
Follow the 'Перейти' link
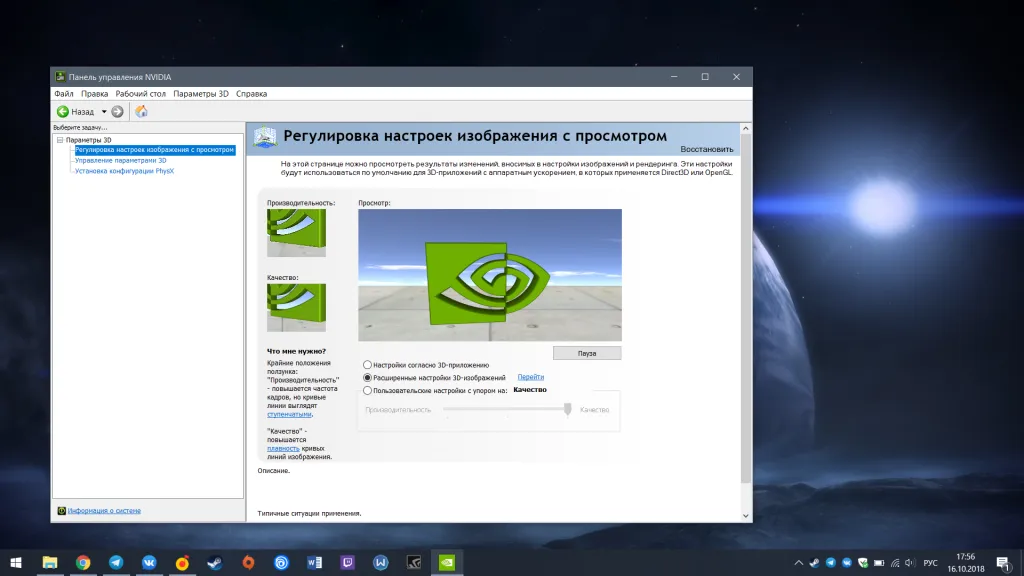click(531, 377)
